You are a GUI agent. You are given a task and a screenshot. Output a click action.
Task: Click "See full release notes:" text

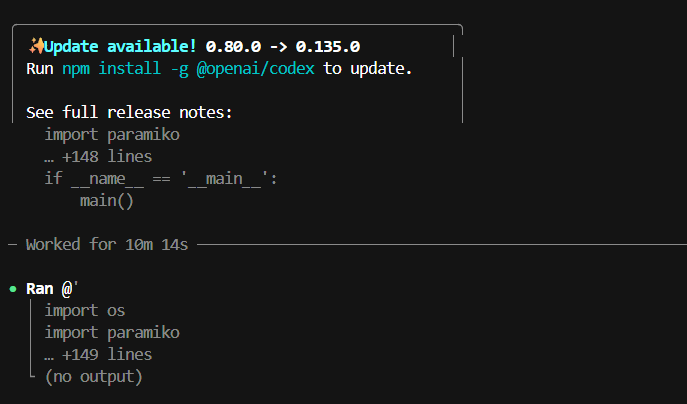point(129,113)
